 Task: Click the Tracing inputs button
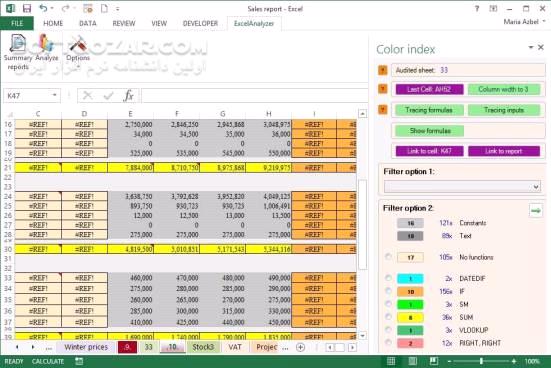pos(504,110)
